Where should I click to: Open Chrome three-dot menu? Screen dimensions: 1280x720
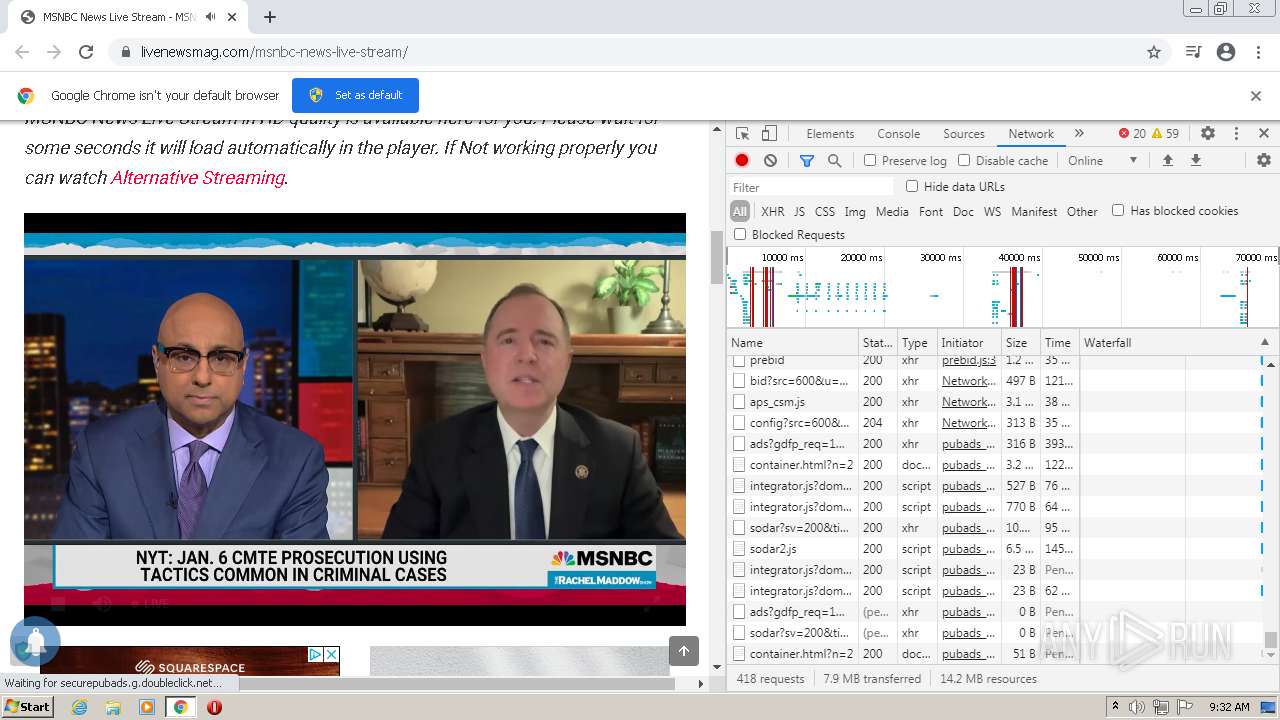[1258, 52]
